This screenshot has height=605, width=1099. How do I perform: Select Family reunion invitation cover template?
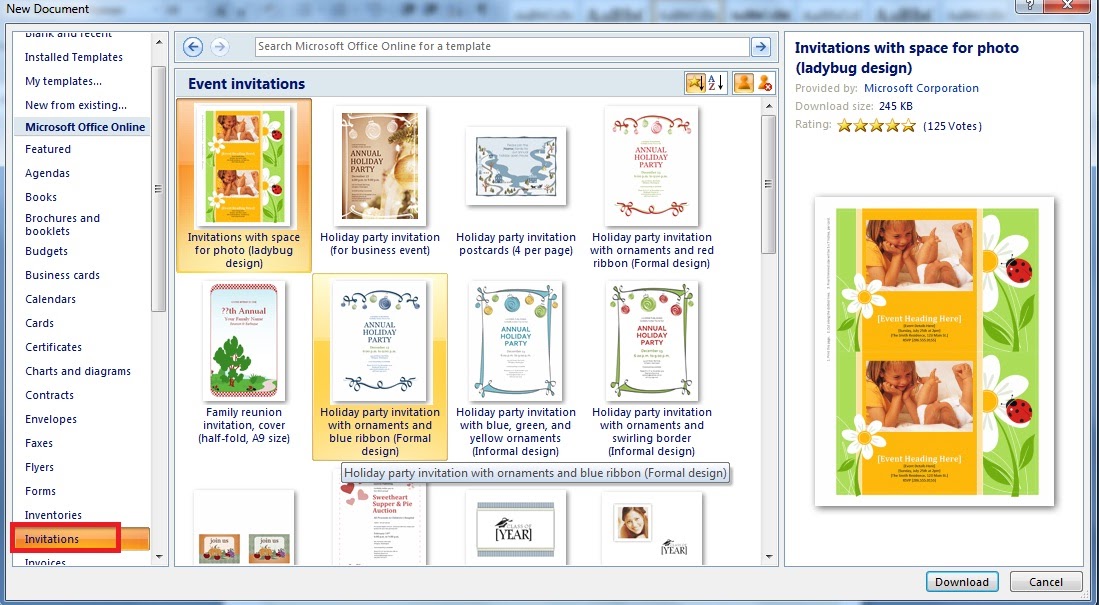point(243,365)
